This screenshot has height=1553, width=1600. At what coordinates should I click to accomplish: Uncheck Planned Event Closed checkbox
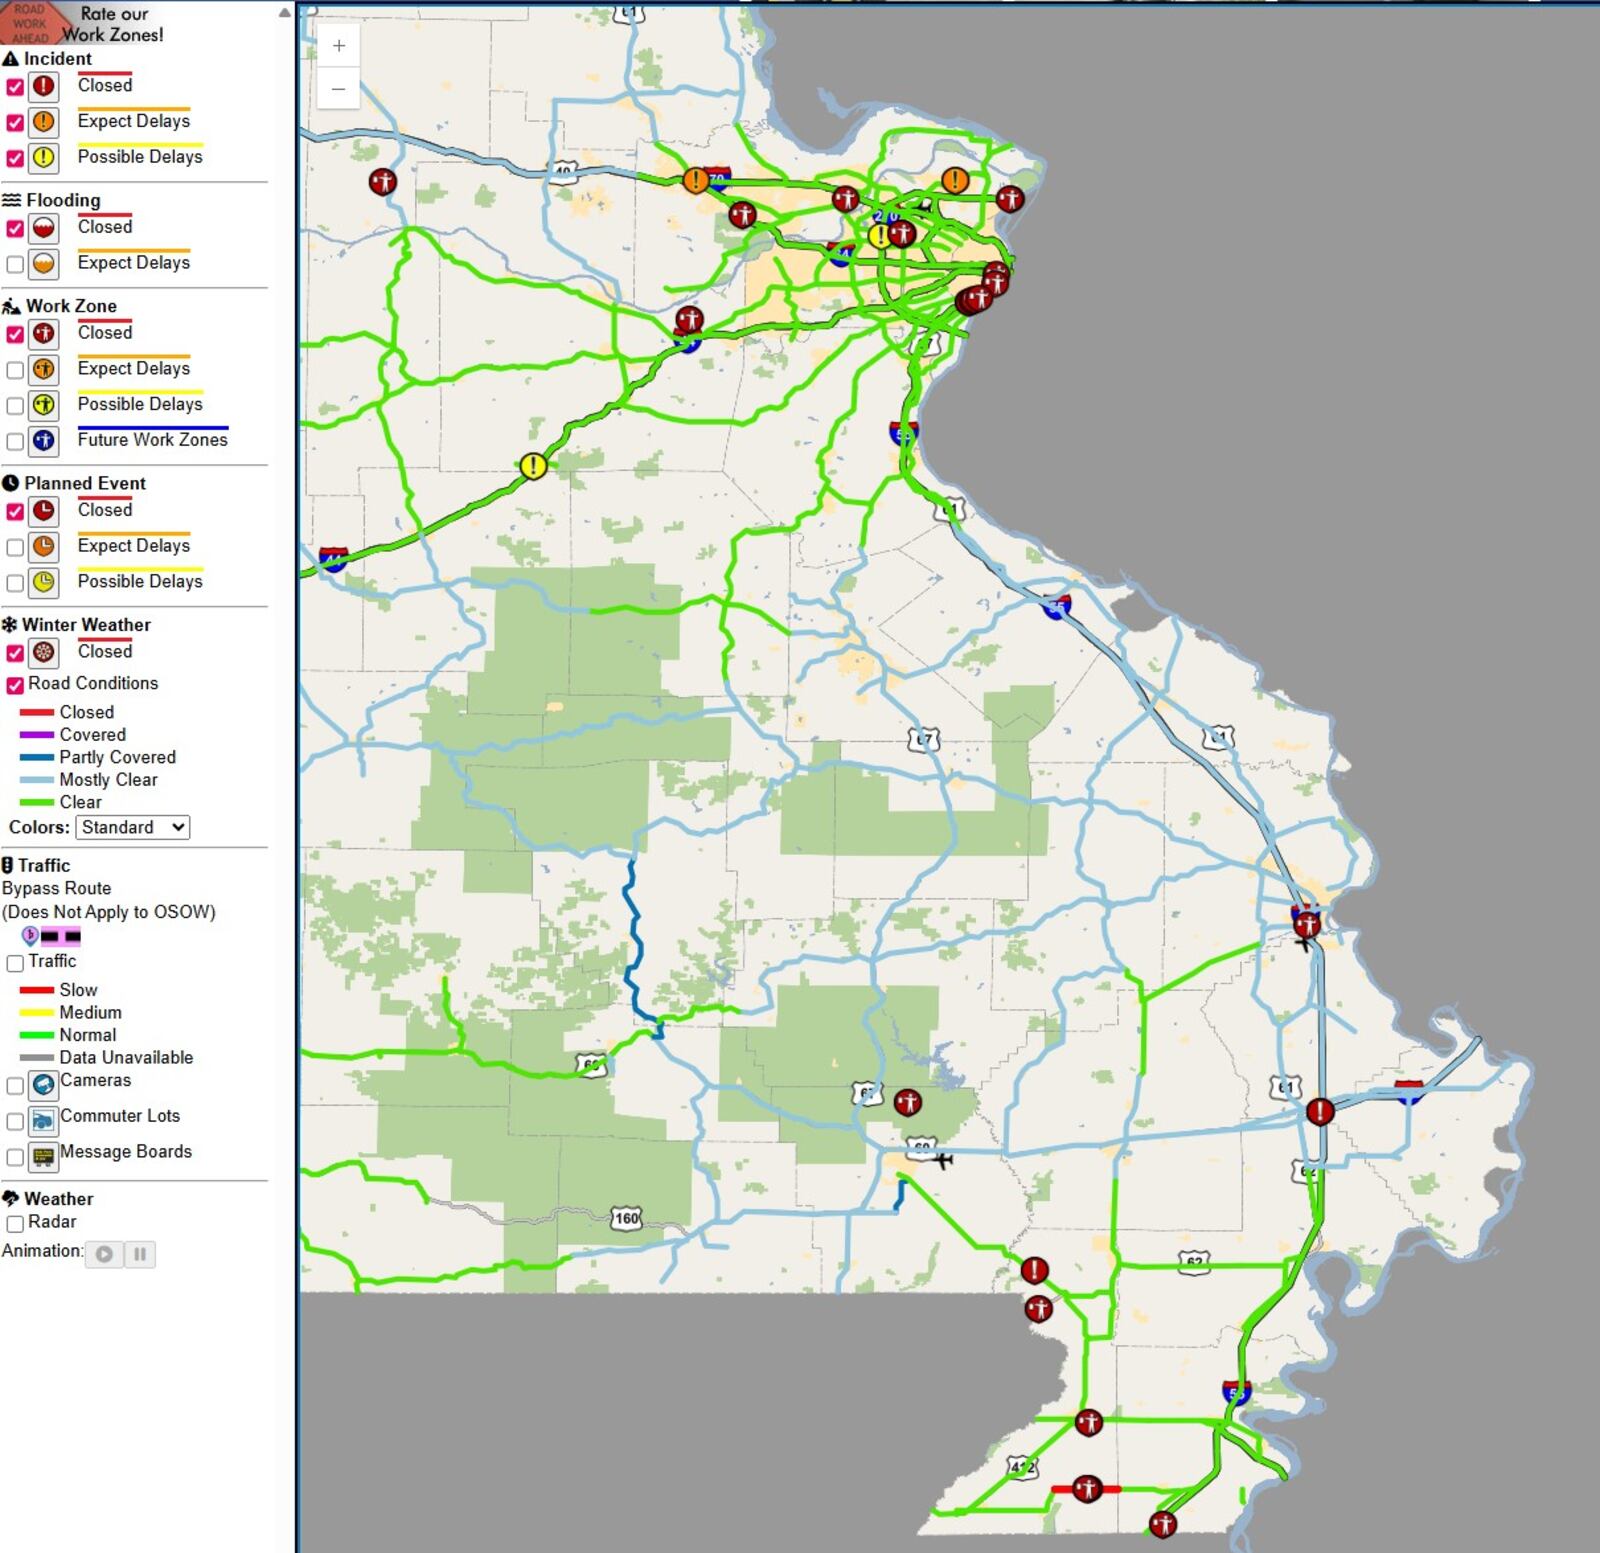click(15, 512)
